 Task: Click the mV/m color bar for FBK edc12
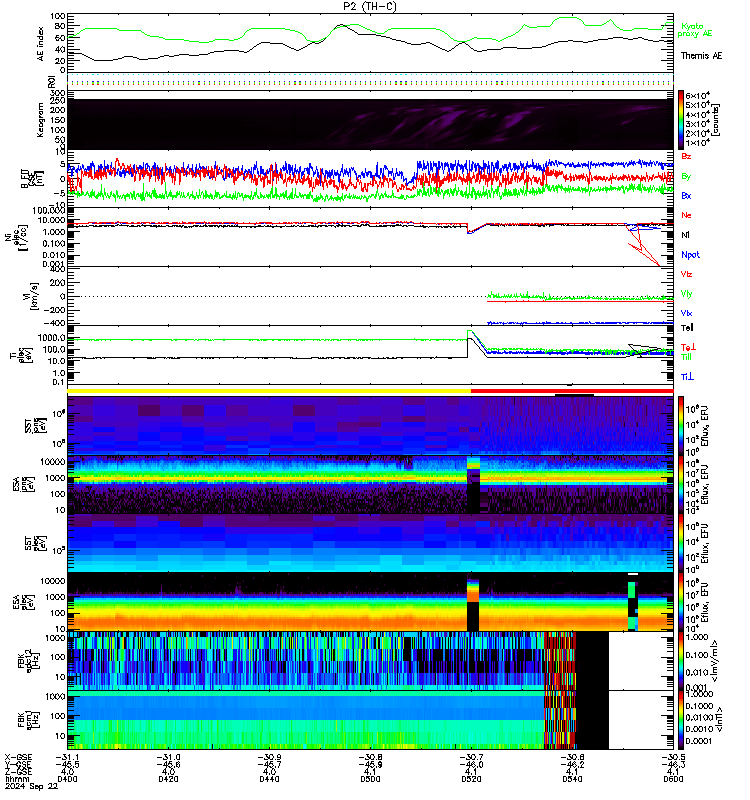pyautogui.click(x=681, y=661)
